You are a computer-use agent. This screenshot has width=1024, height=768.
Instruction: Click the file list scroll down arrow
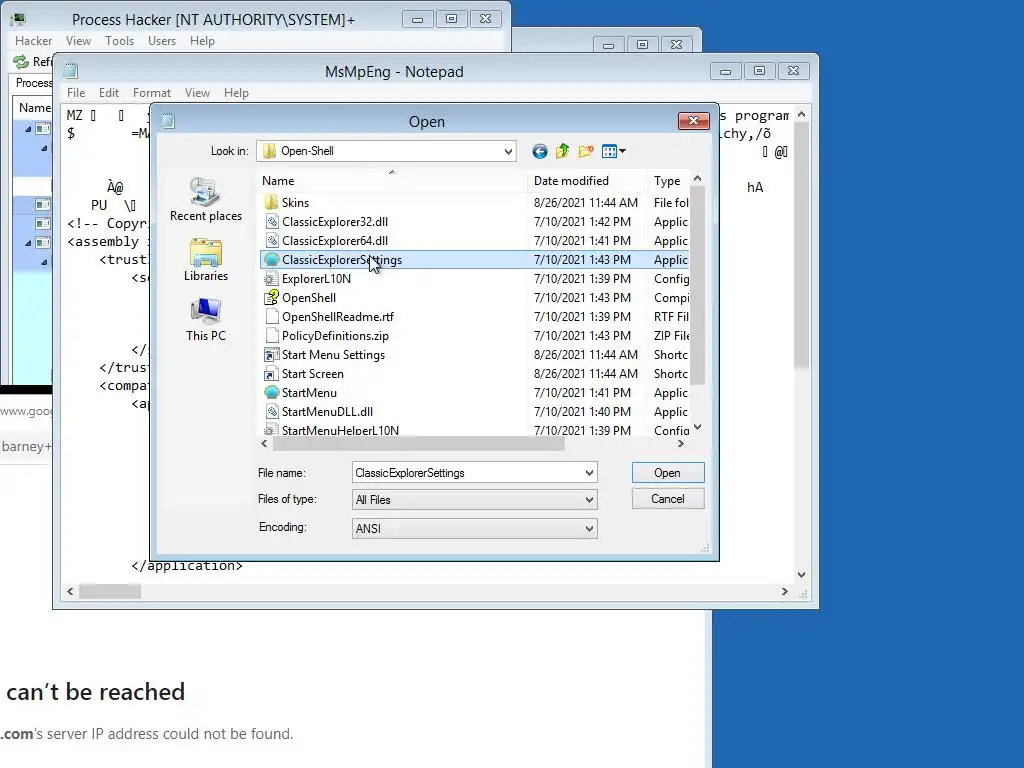pos(697,427)
